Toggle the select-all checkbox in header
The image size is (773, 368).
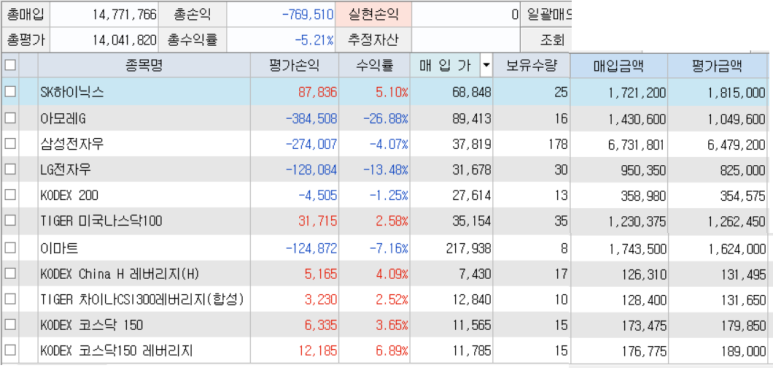pos(10,65)
